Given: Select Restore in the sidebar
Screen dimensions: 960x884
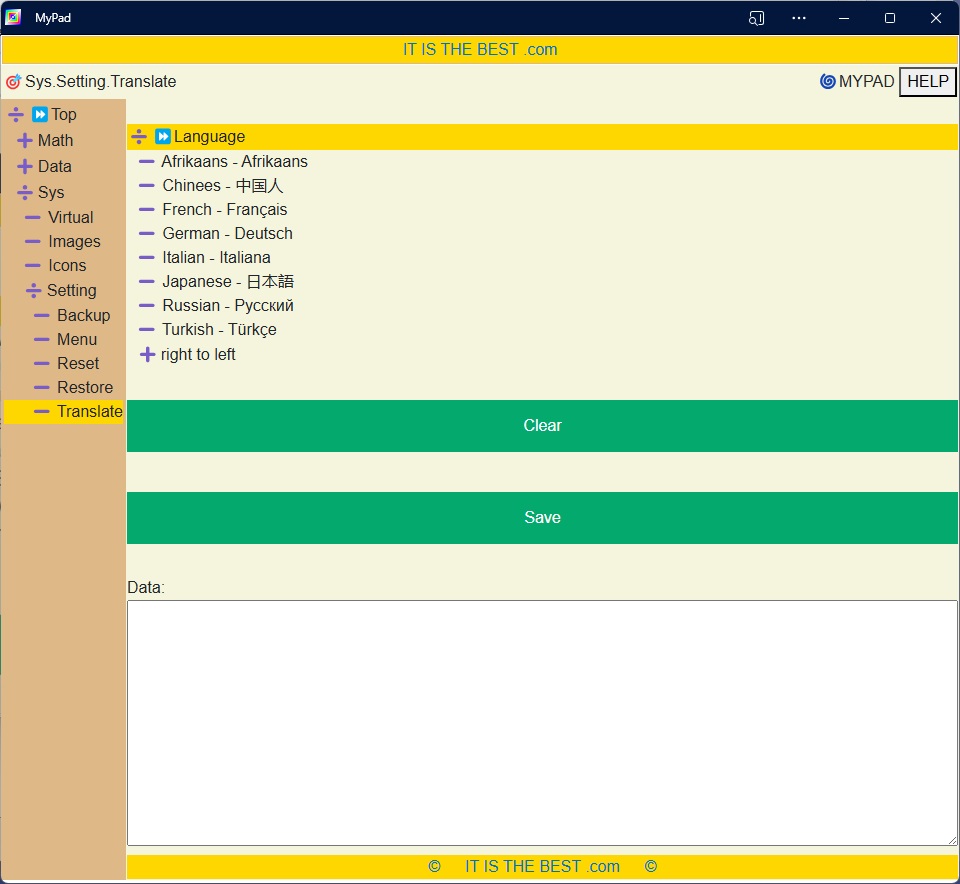Looking at the screenshot, I should coord(84,387).
